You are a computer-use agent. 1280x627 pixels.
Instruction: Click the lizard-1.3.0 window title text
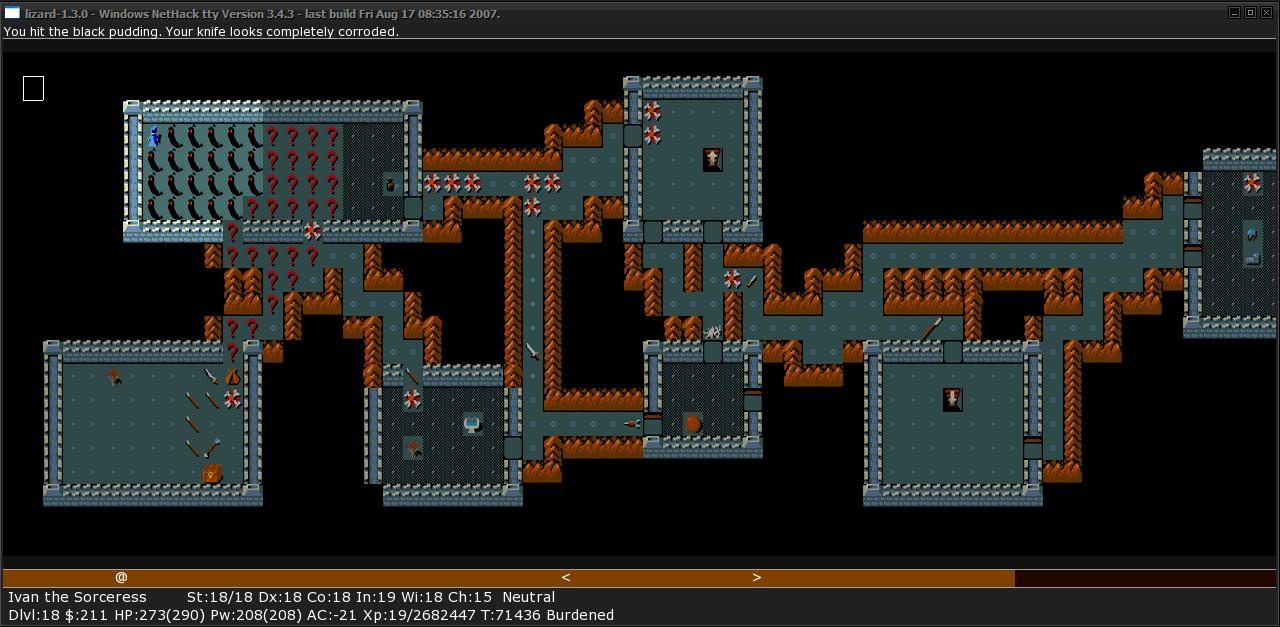point(262,13)
